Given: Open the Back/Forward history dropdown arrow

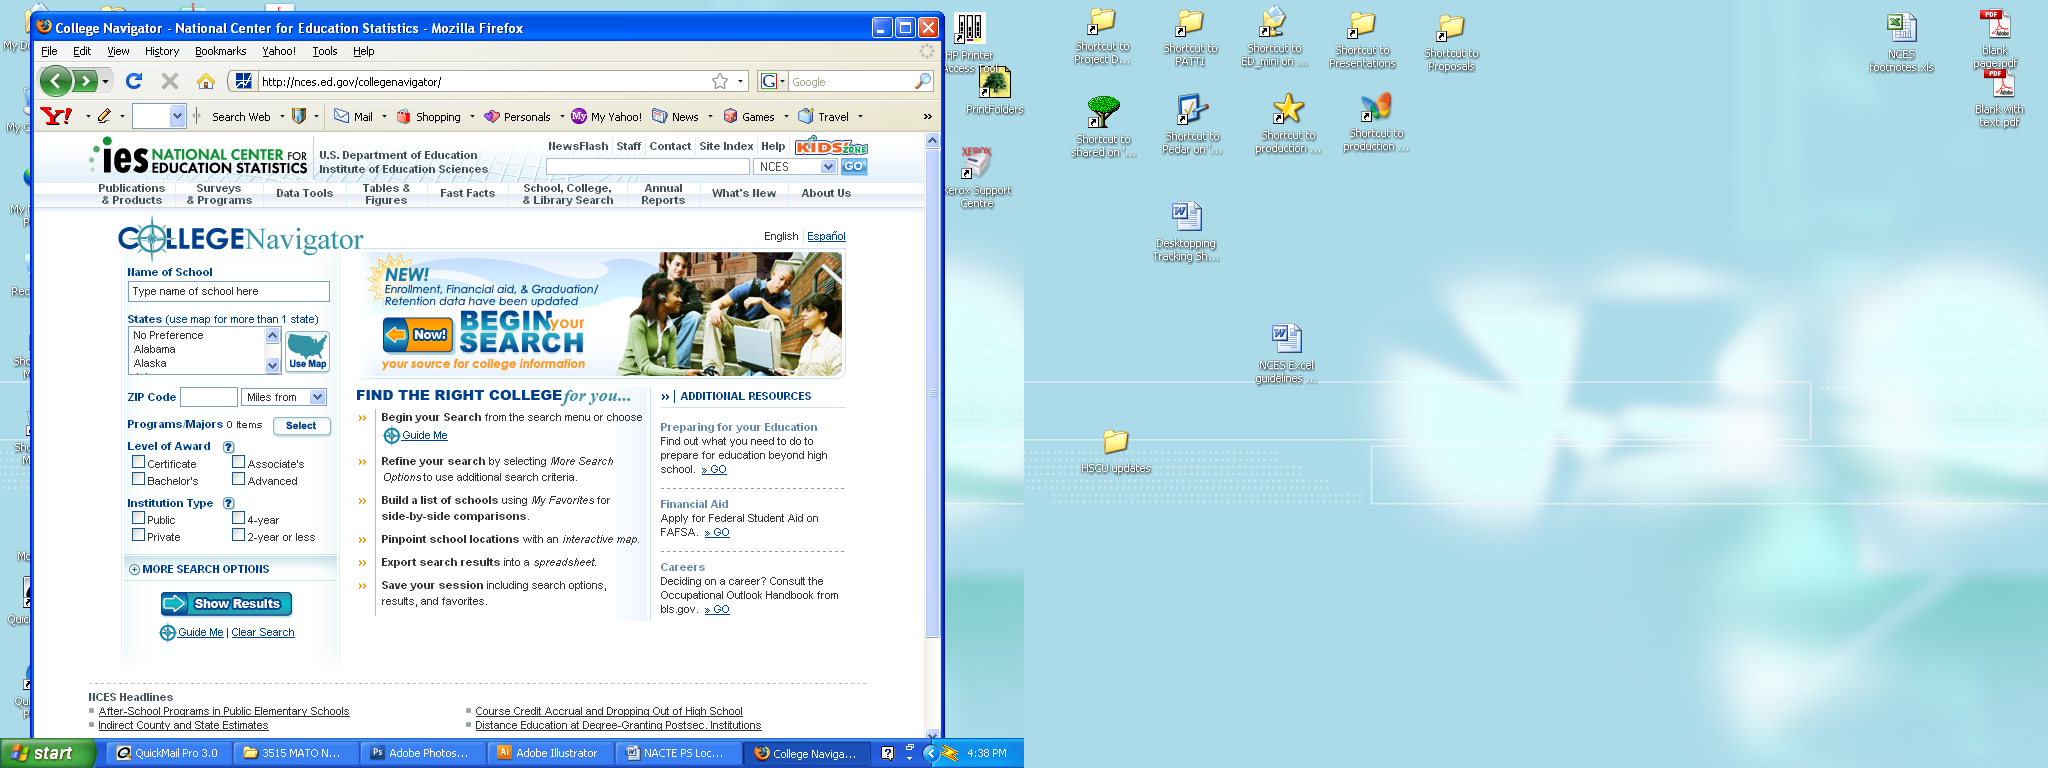Looking at the screenshot, I should pyautogui.click(x=106, y=81).
